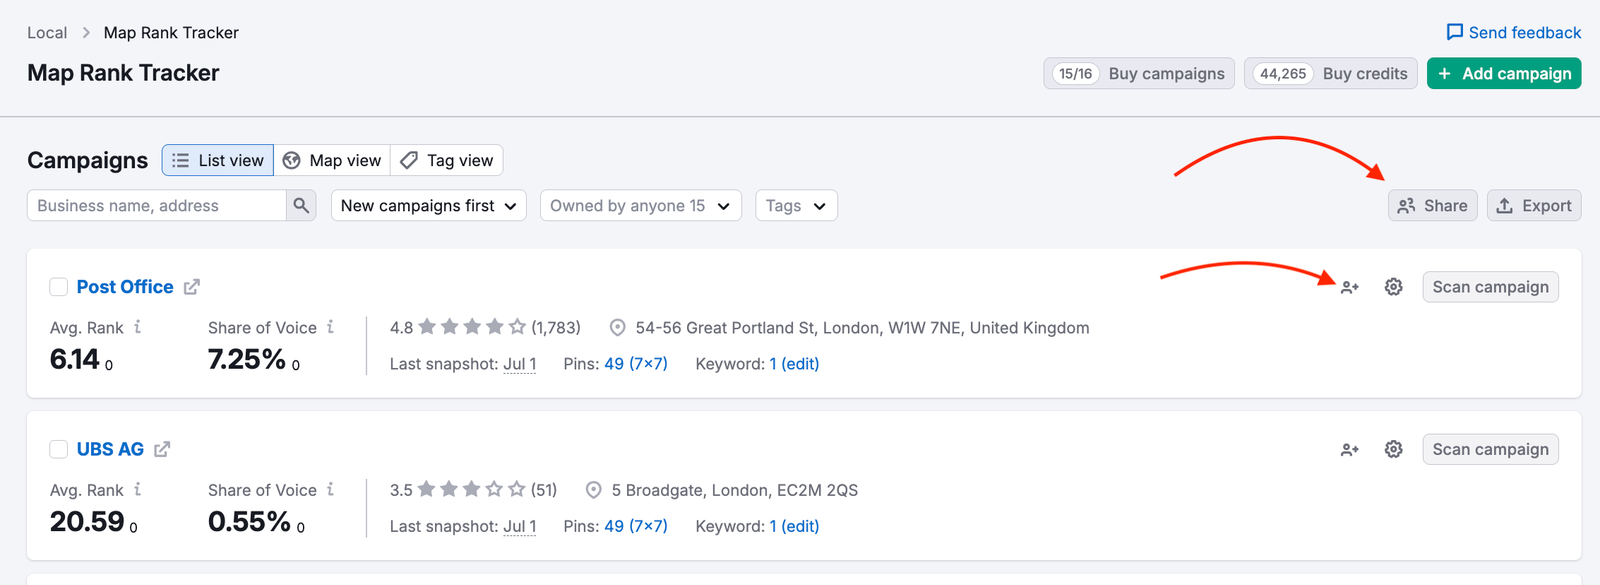Switch to Map view

pyautogui.click(x=332, y=161)
